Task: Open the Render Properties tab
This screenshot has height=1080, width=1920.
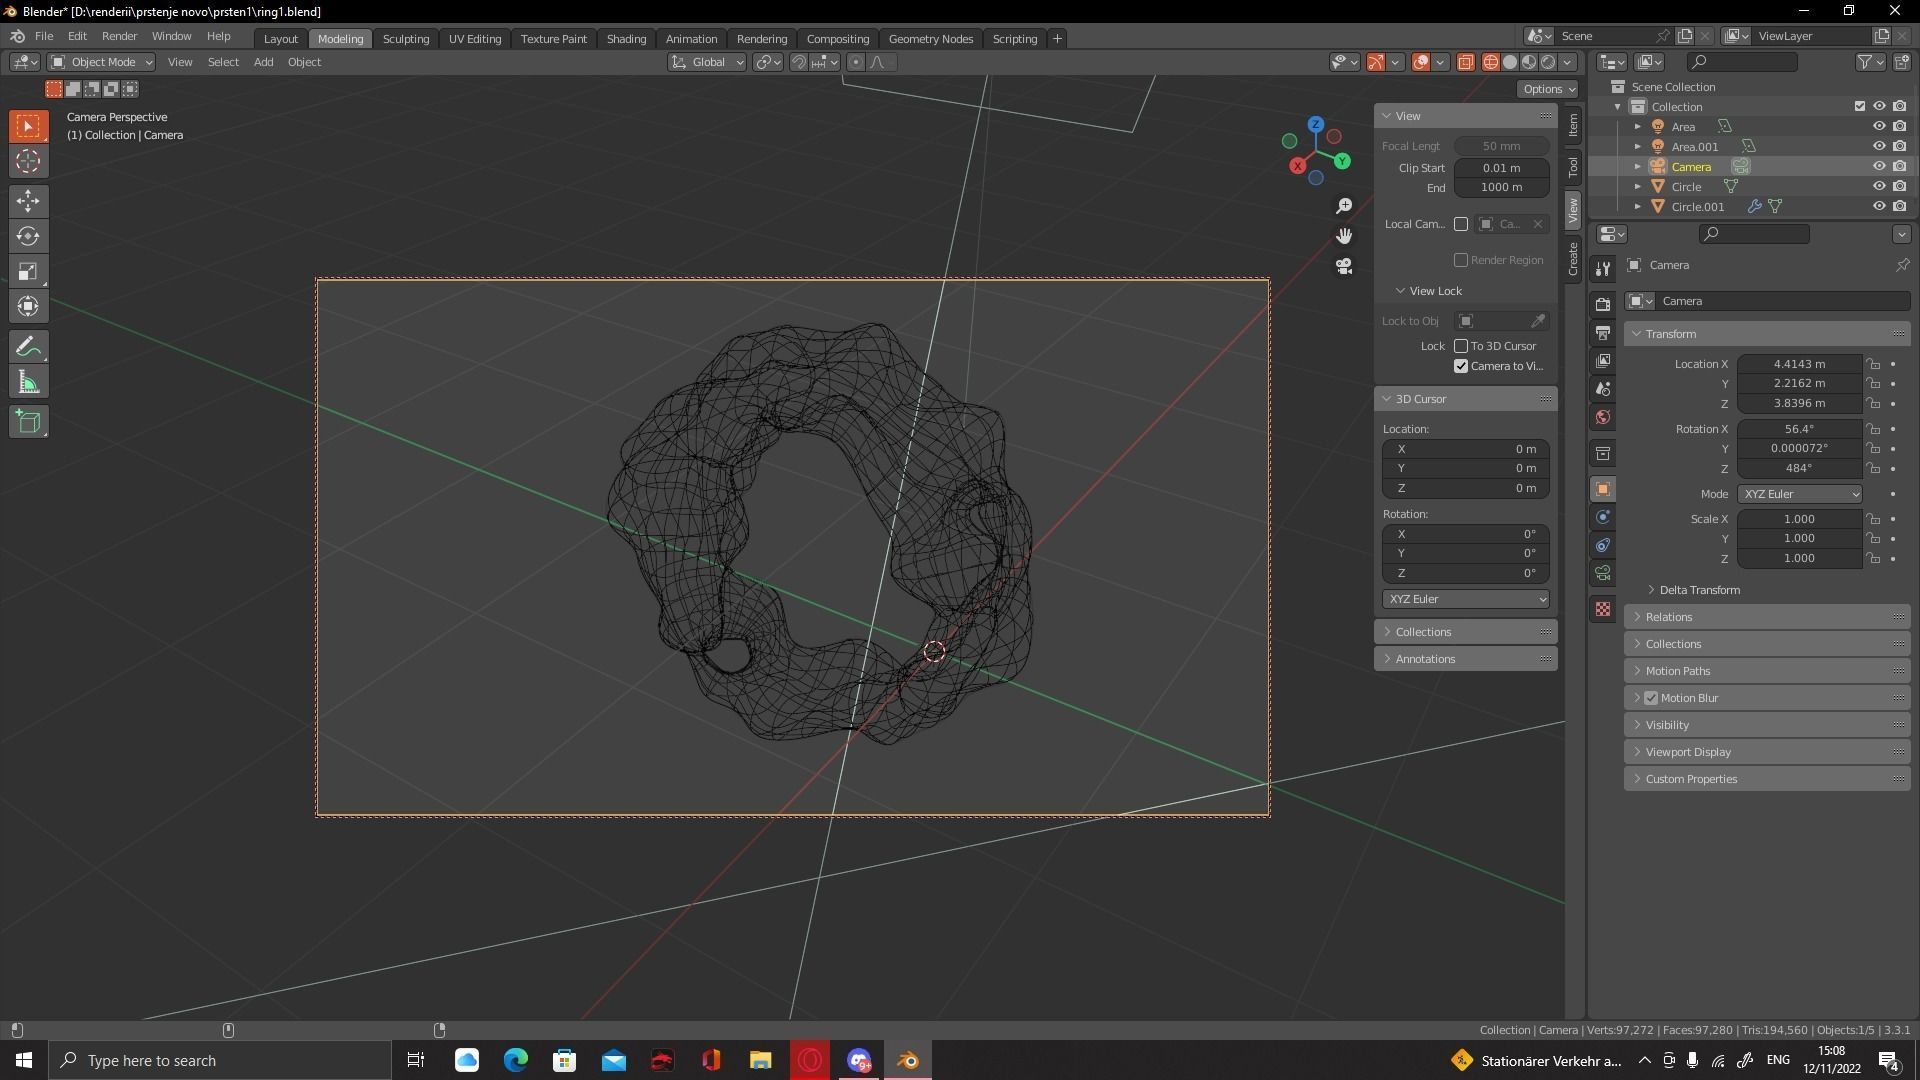Action: coord(1602,302)
